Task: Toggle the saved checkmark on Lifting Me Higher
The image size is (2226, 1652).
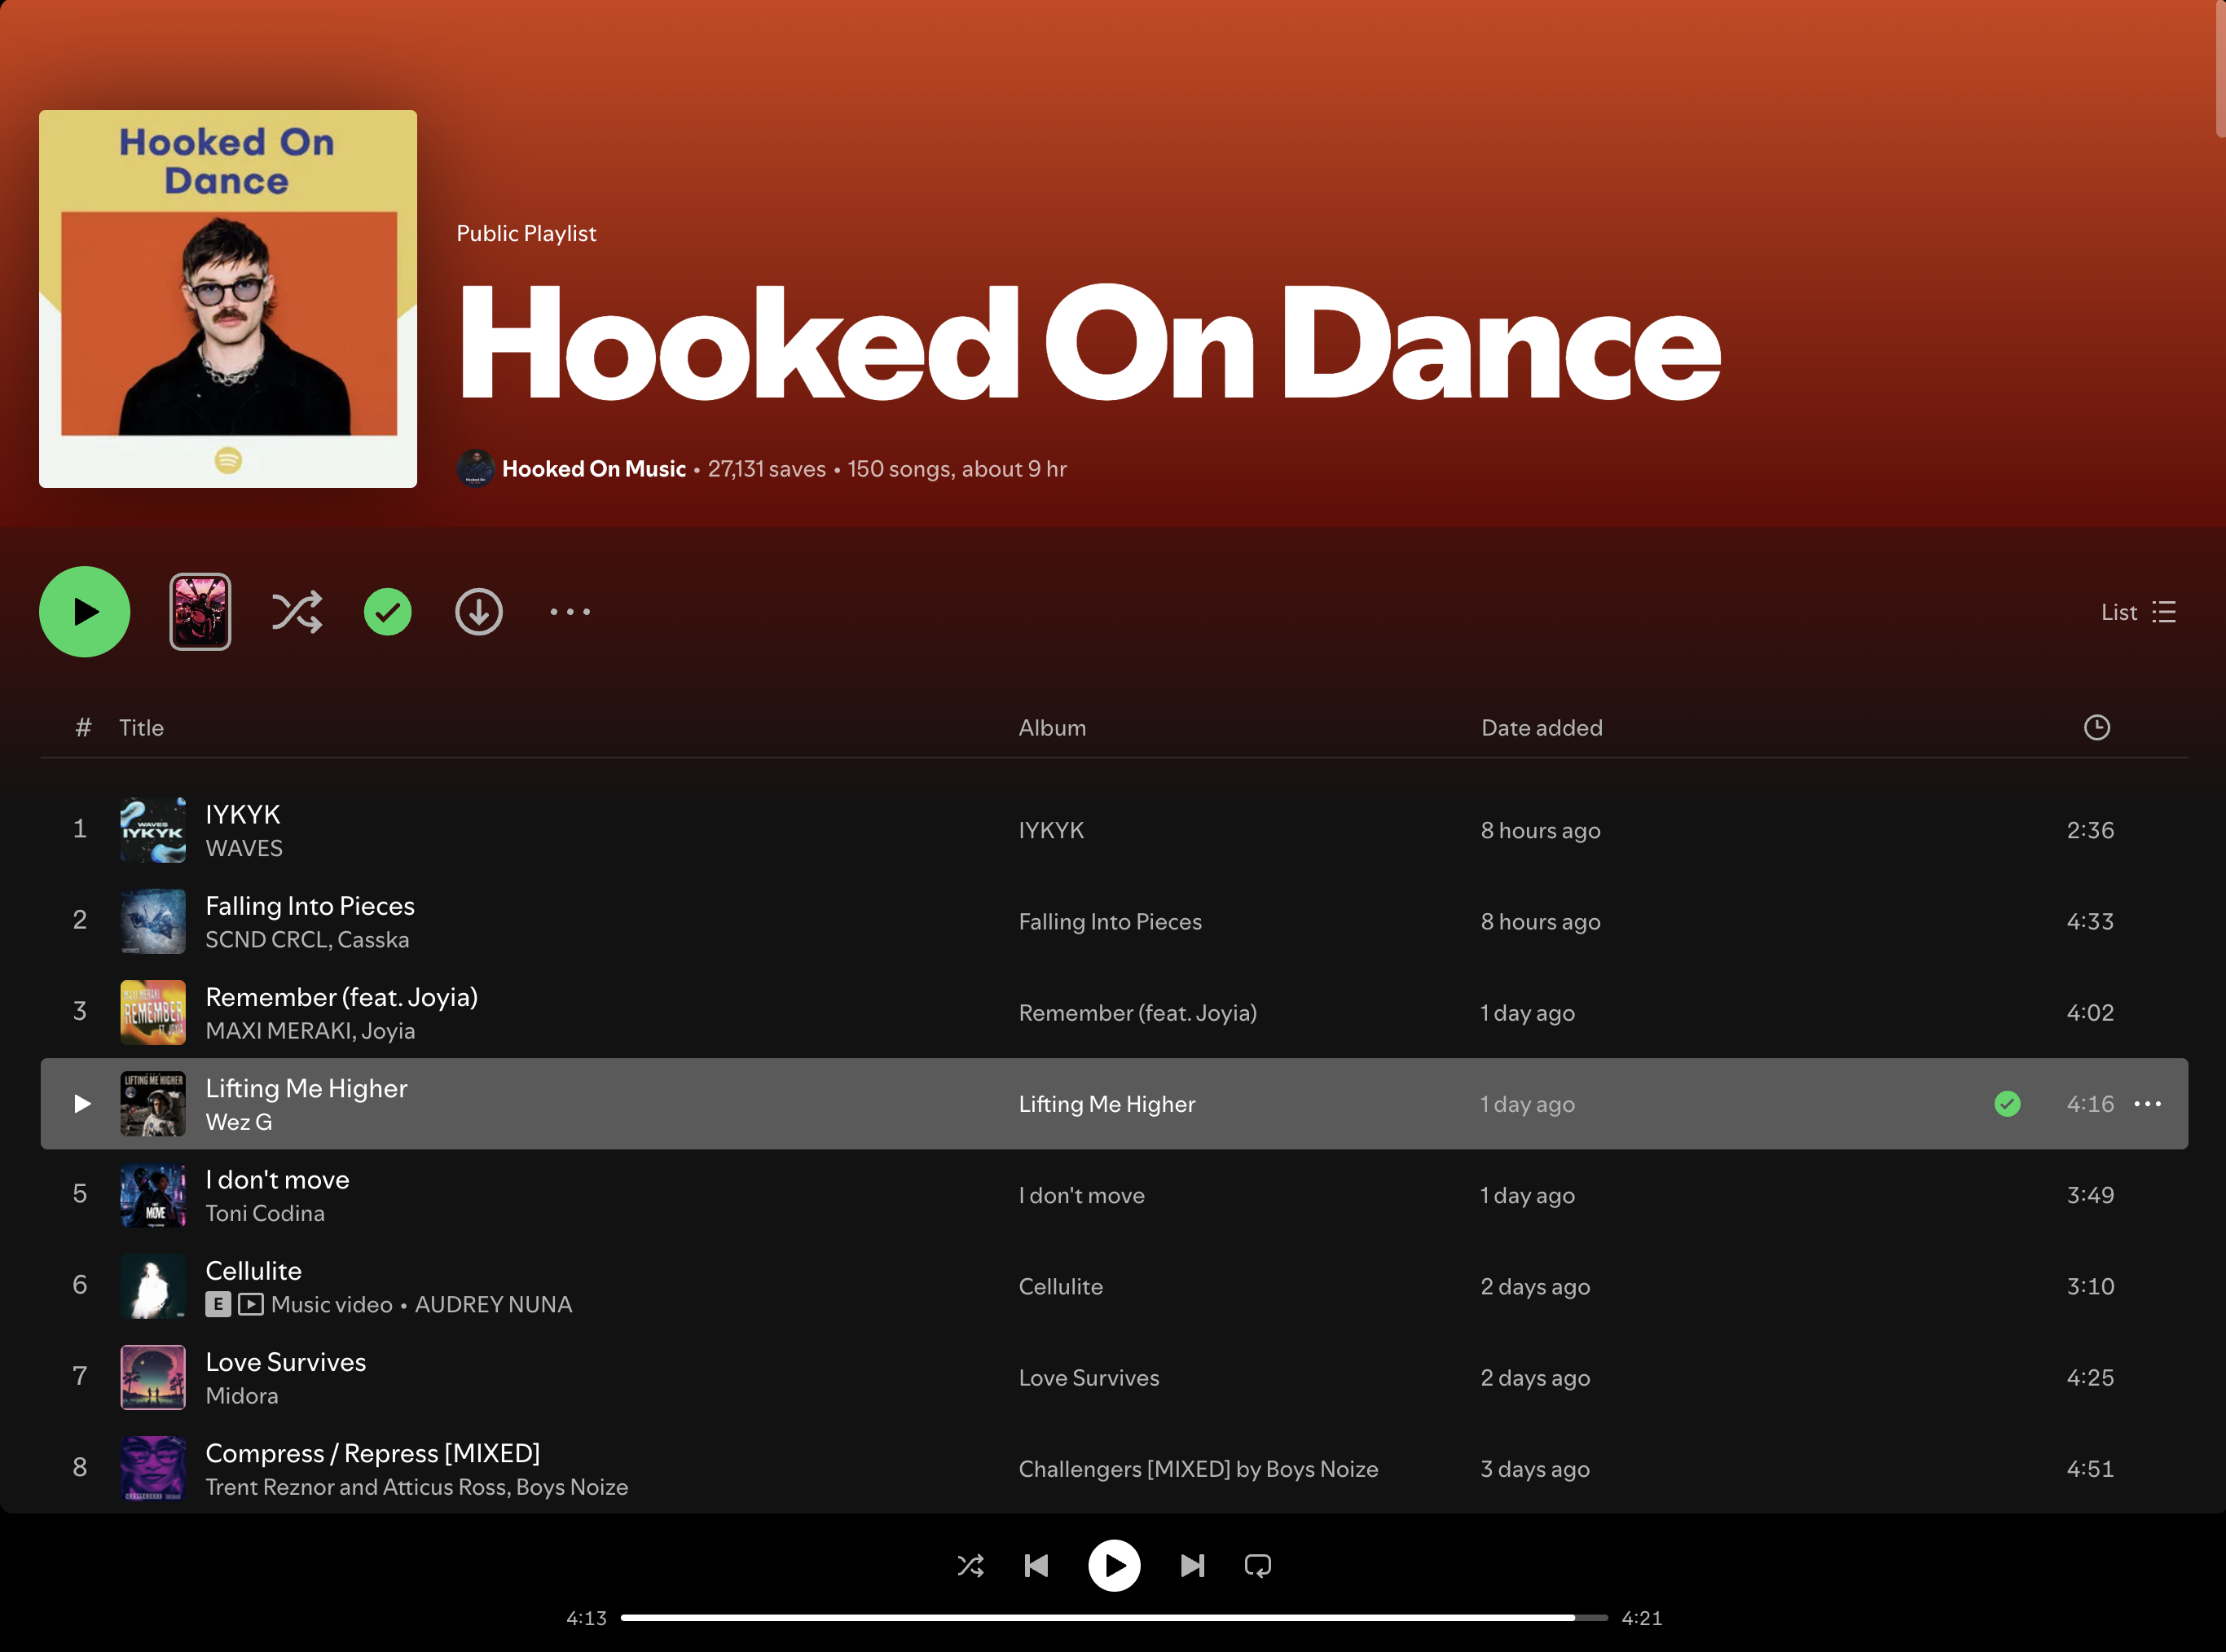Action: [x=2007, y=1104]
